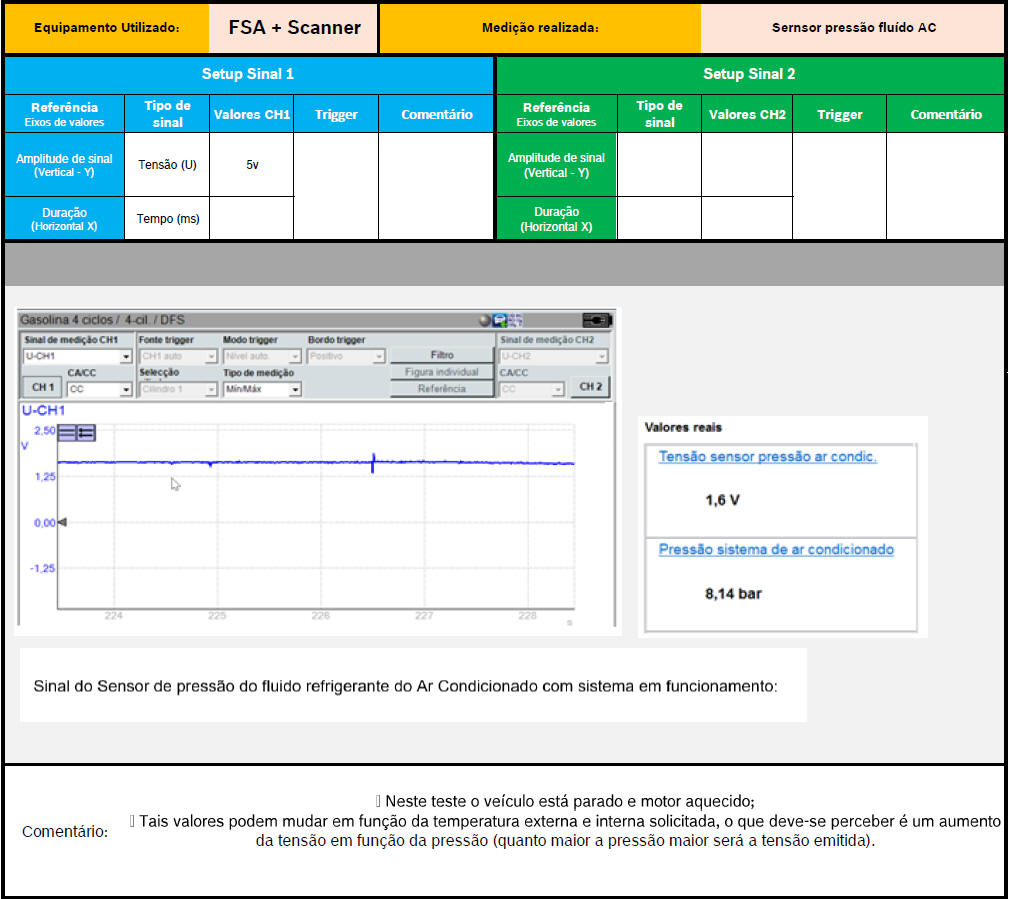Open the Sinal de medição CH2 dropdown

click(x=553, y=356)
